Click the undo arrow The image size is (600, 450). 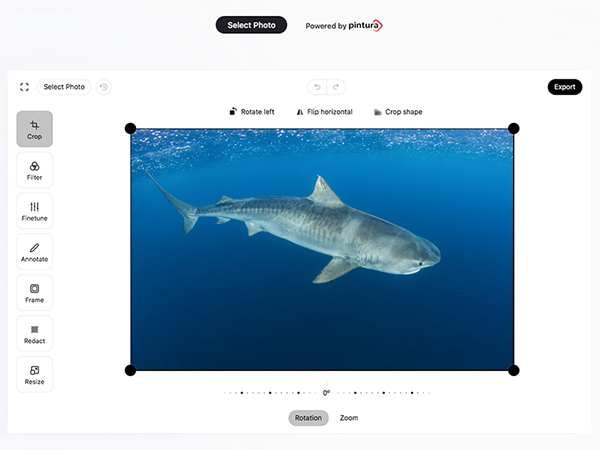pos(317,87)
